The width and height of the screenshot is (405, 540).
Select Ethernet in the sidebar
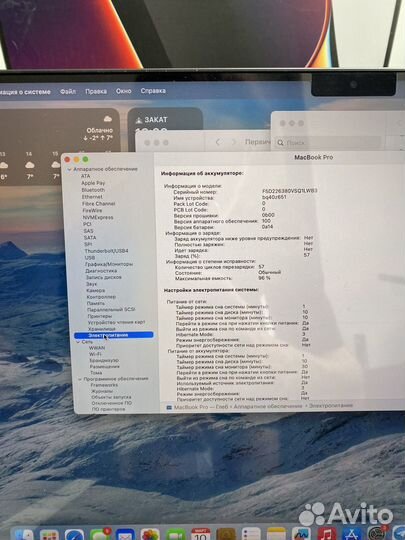pyautogui.click(x=92, y=197)
